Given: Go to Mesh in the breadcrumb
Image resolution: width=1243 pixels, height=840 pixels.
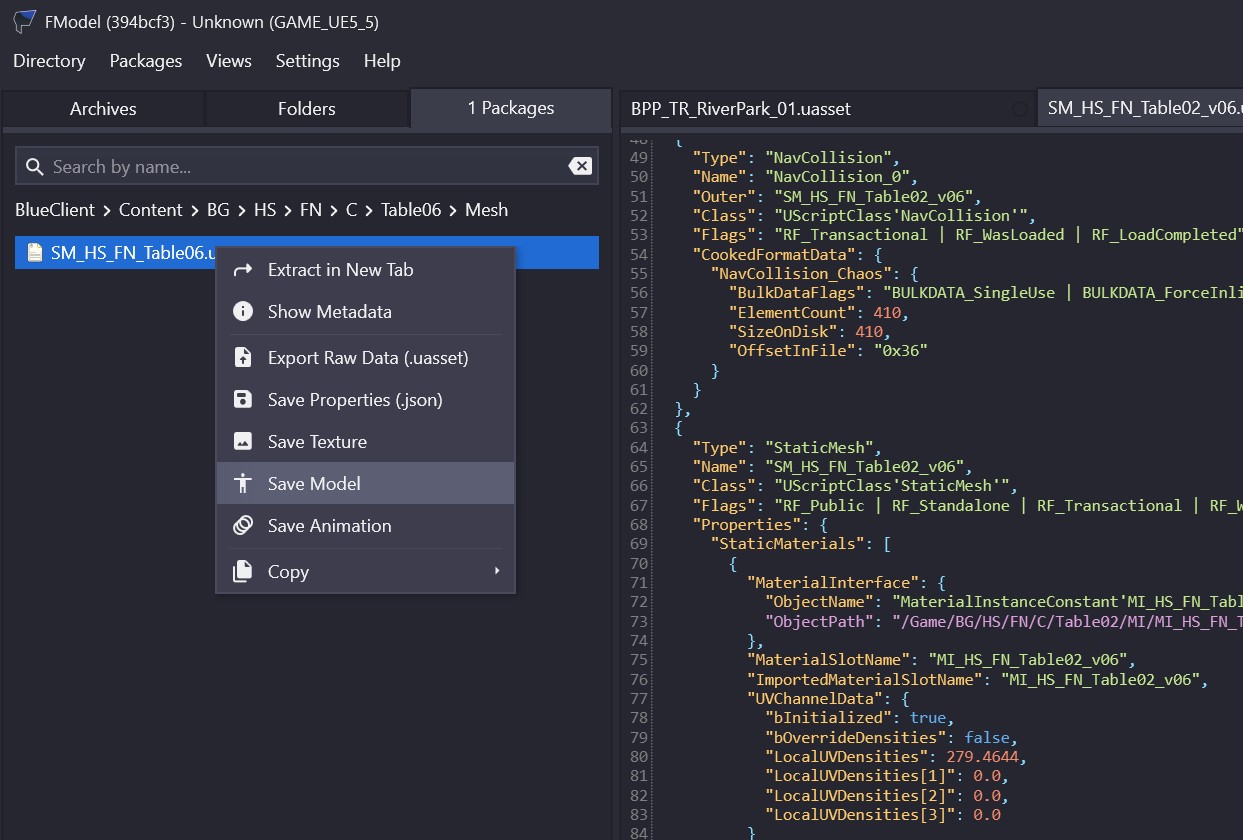Looking at the screenshot, I should pos(487,210).
